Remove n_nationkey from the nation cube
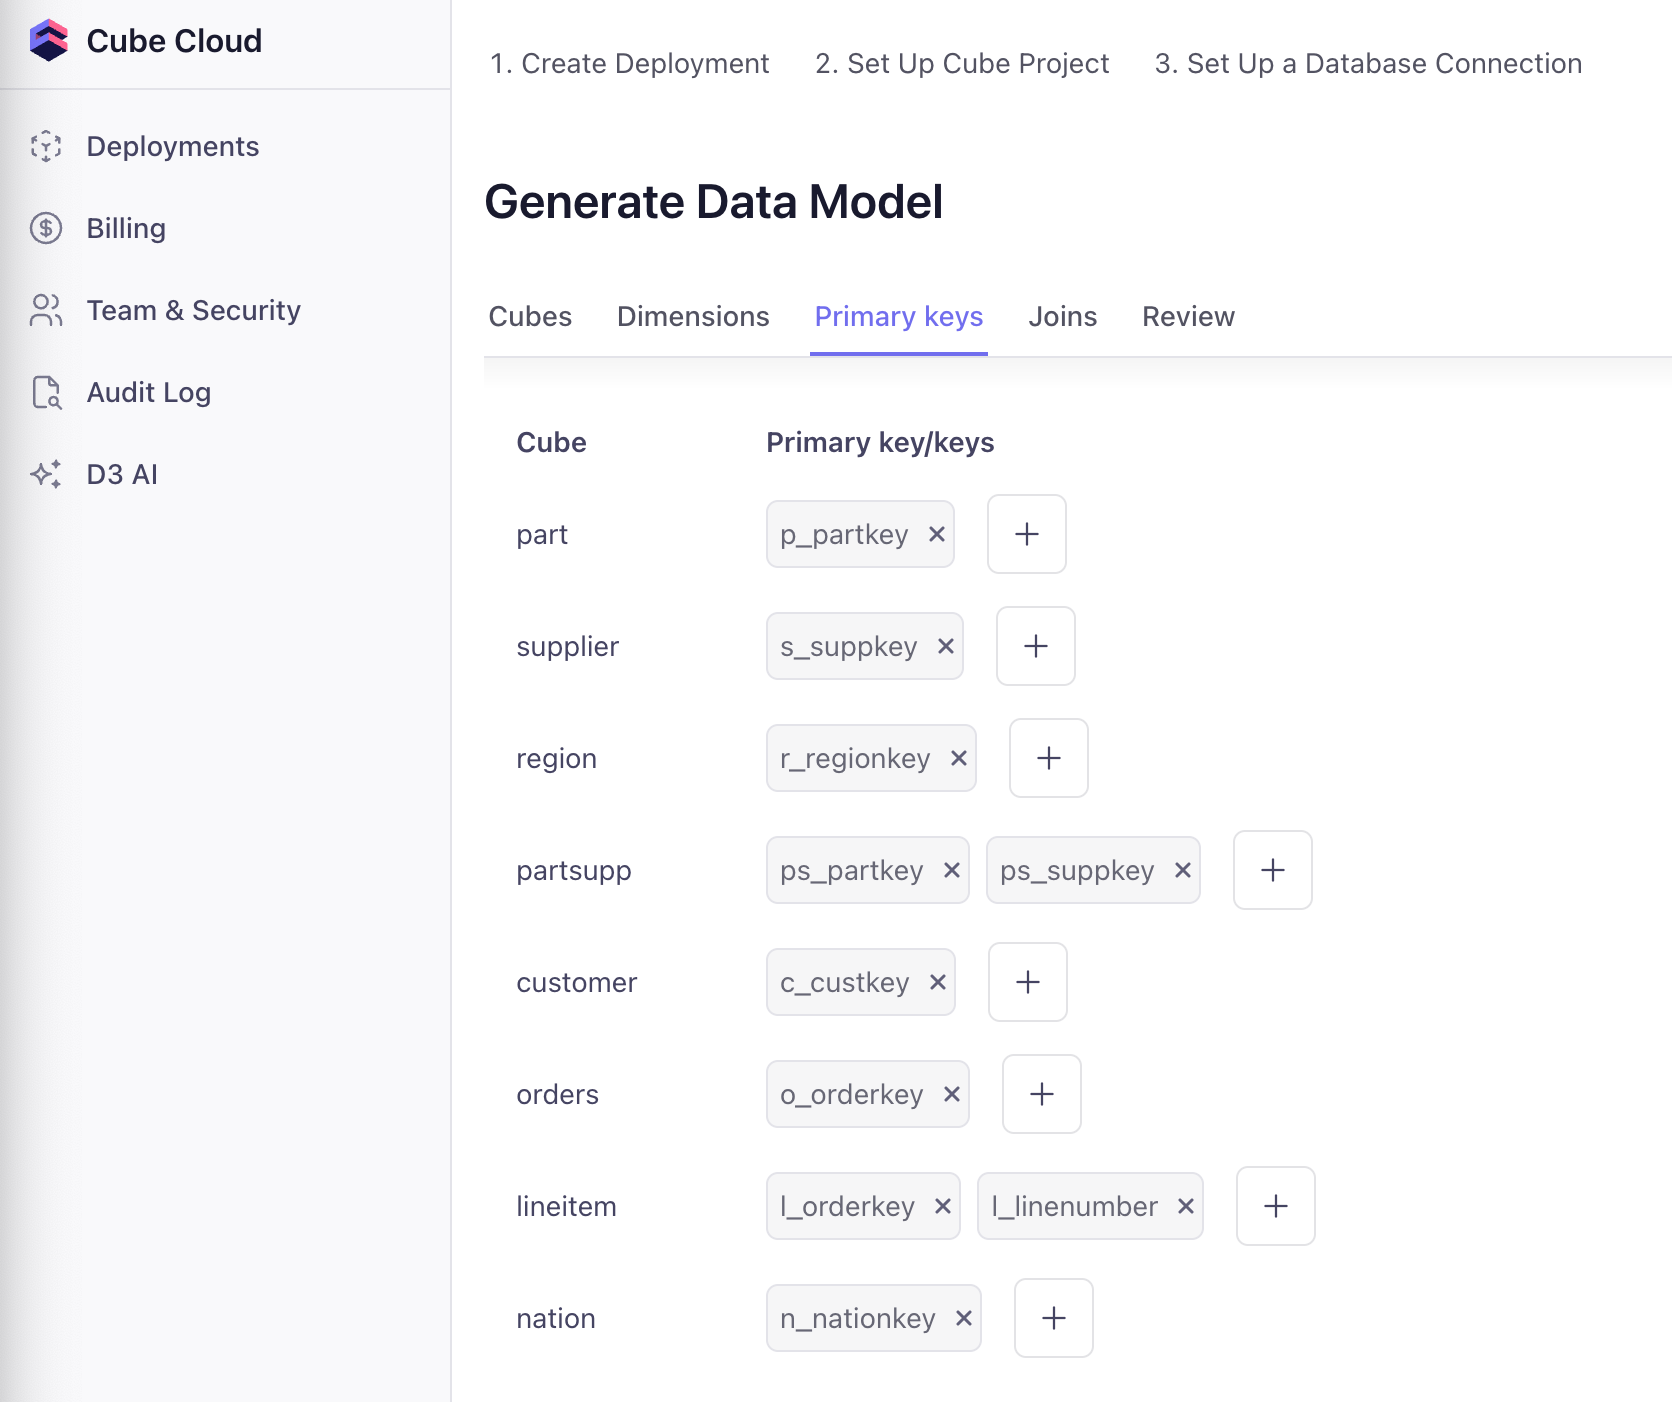Image resolution: width=1672 pixels, height=1402 pixels. coord(964,1319)
